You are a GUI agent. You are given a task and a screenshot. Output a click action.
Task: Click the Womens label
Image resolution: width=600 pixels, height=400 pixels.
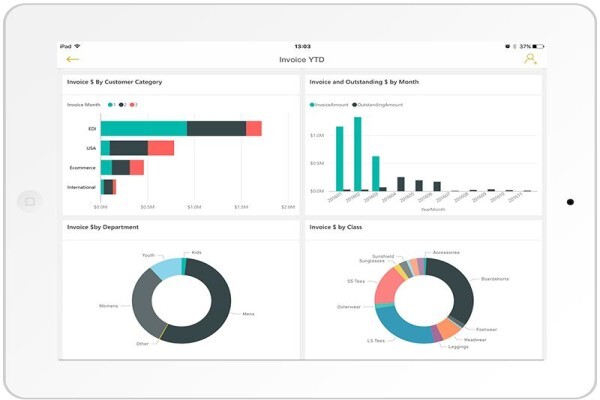point(108,306)
